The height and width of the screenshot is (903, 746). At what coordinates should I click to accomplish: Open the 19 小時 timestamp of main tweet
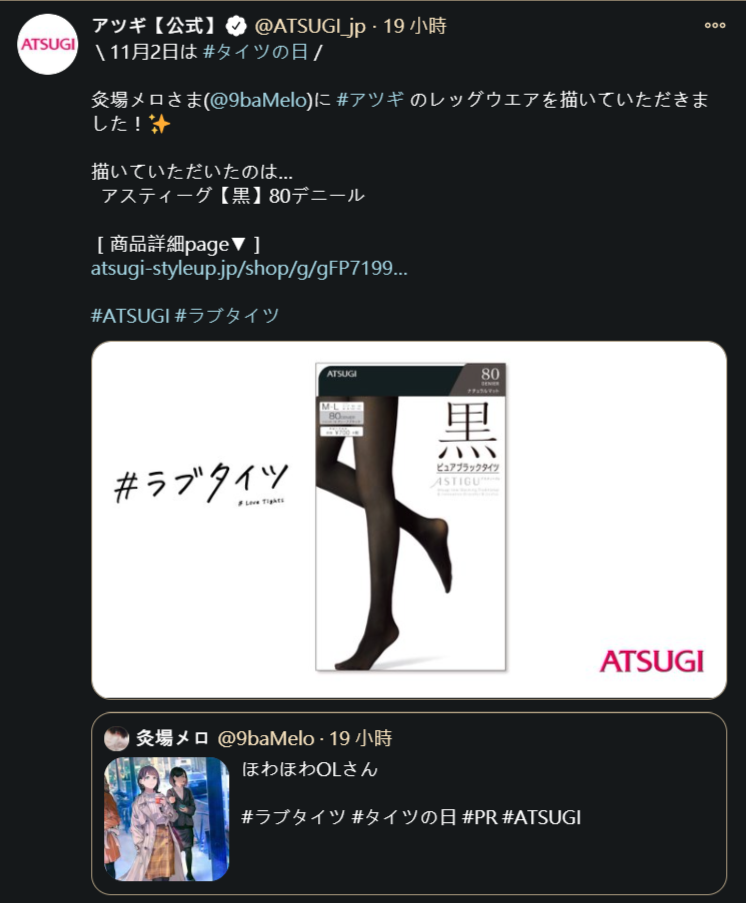415,26
